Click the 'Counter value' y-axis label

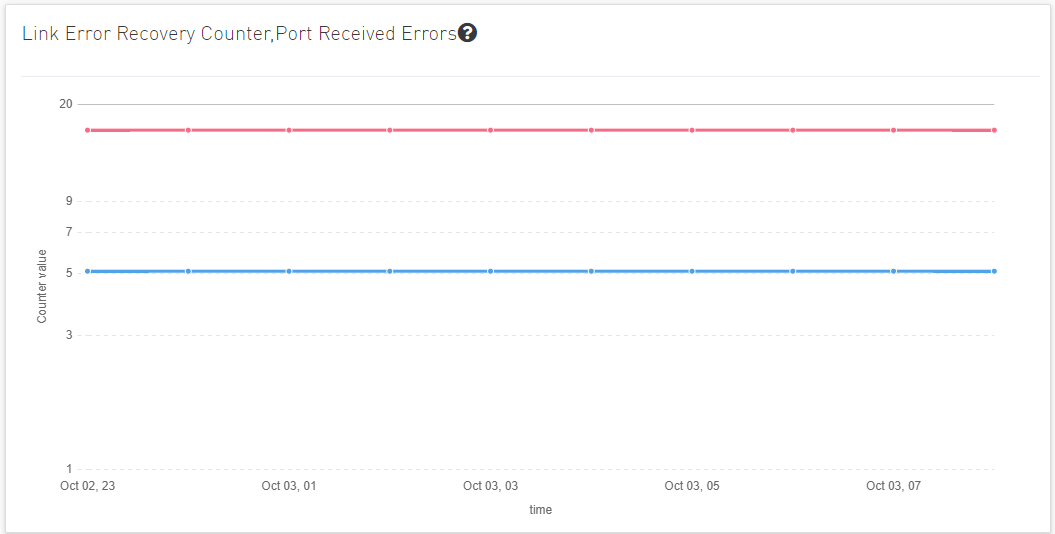click(x=42, y=286)
